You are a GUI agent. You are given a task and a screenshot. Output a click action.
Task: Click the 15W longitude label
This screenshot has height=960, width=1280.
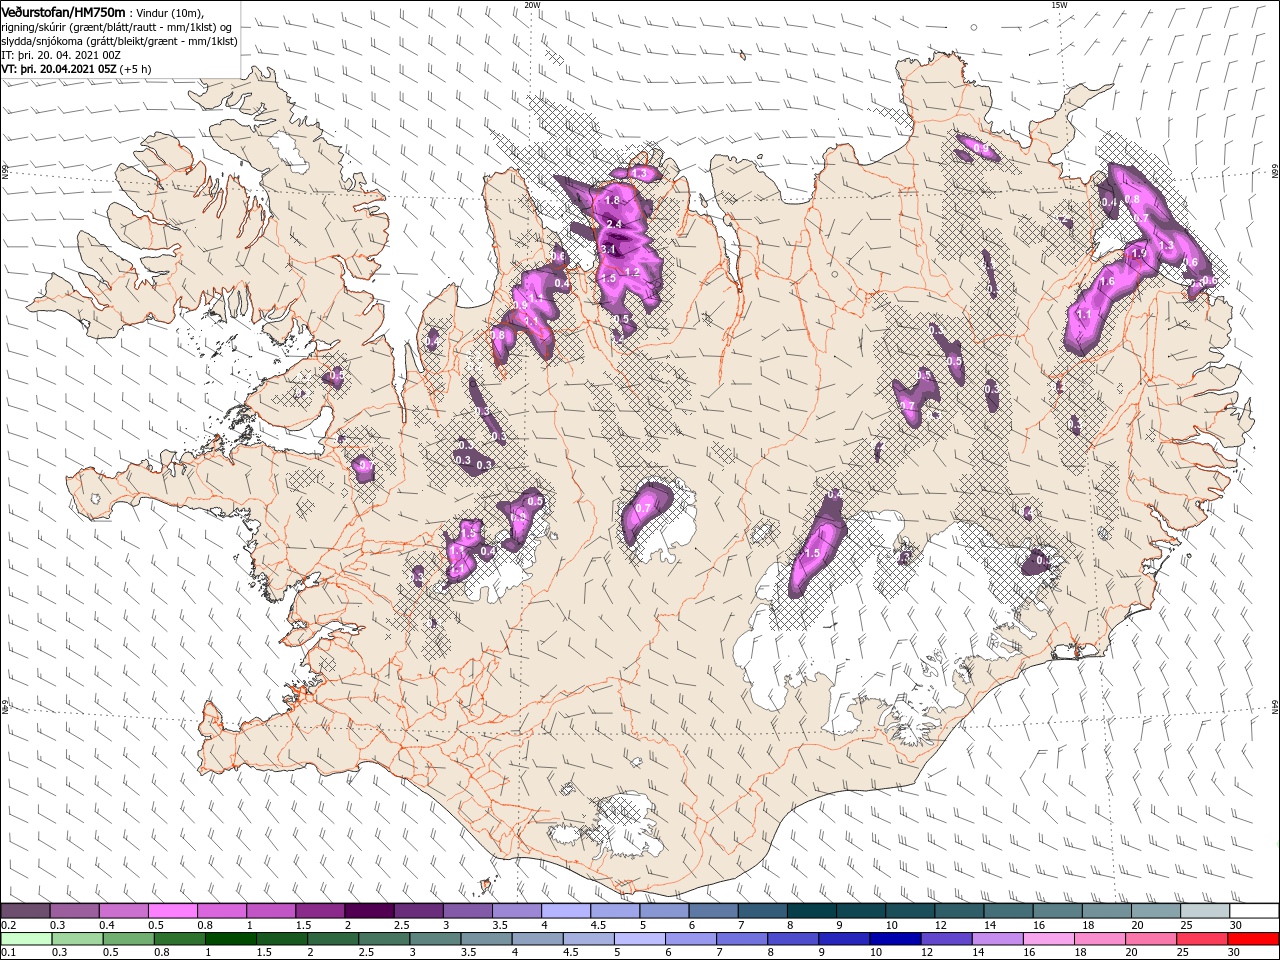pyautogui.click(x=1058, y=5)
